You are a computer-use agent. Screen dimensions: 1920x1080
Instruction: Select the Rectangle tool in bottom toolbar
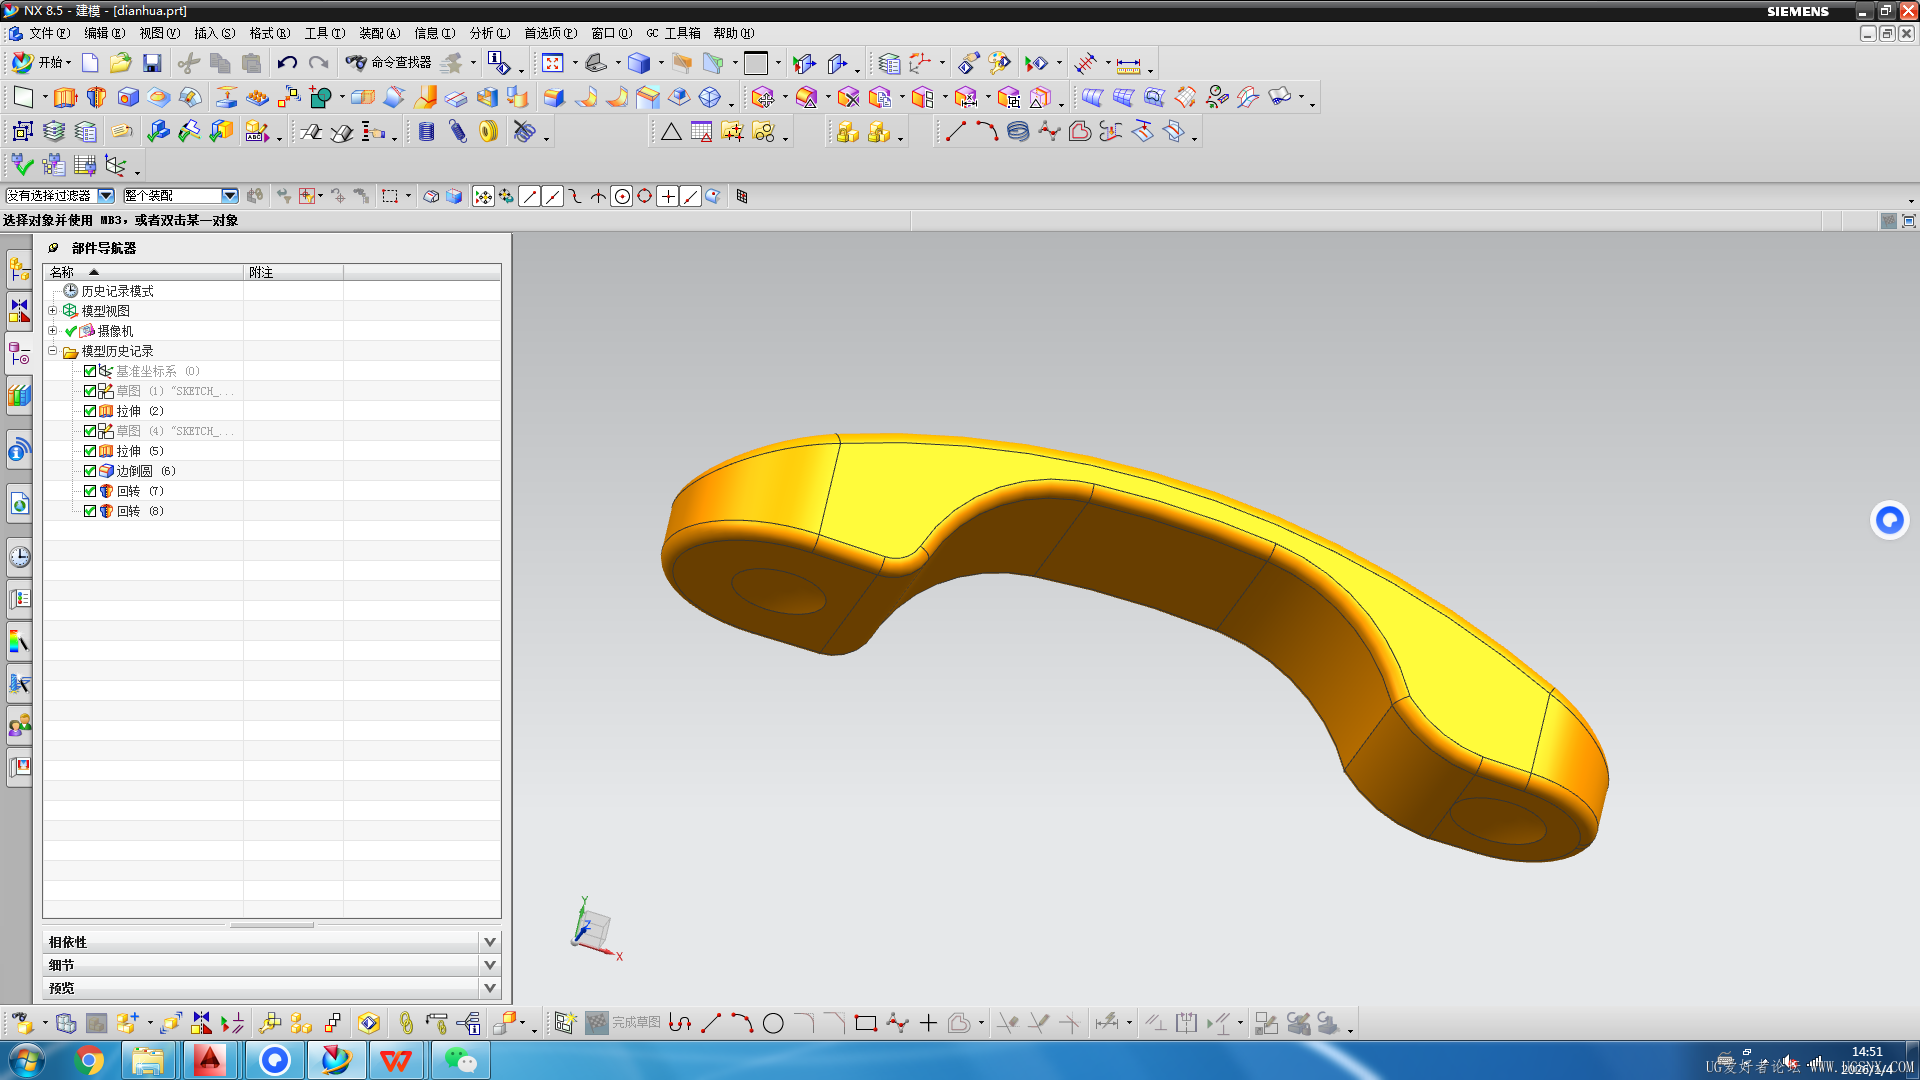pyautogui.click(x=866, y=1023)
